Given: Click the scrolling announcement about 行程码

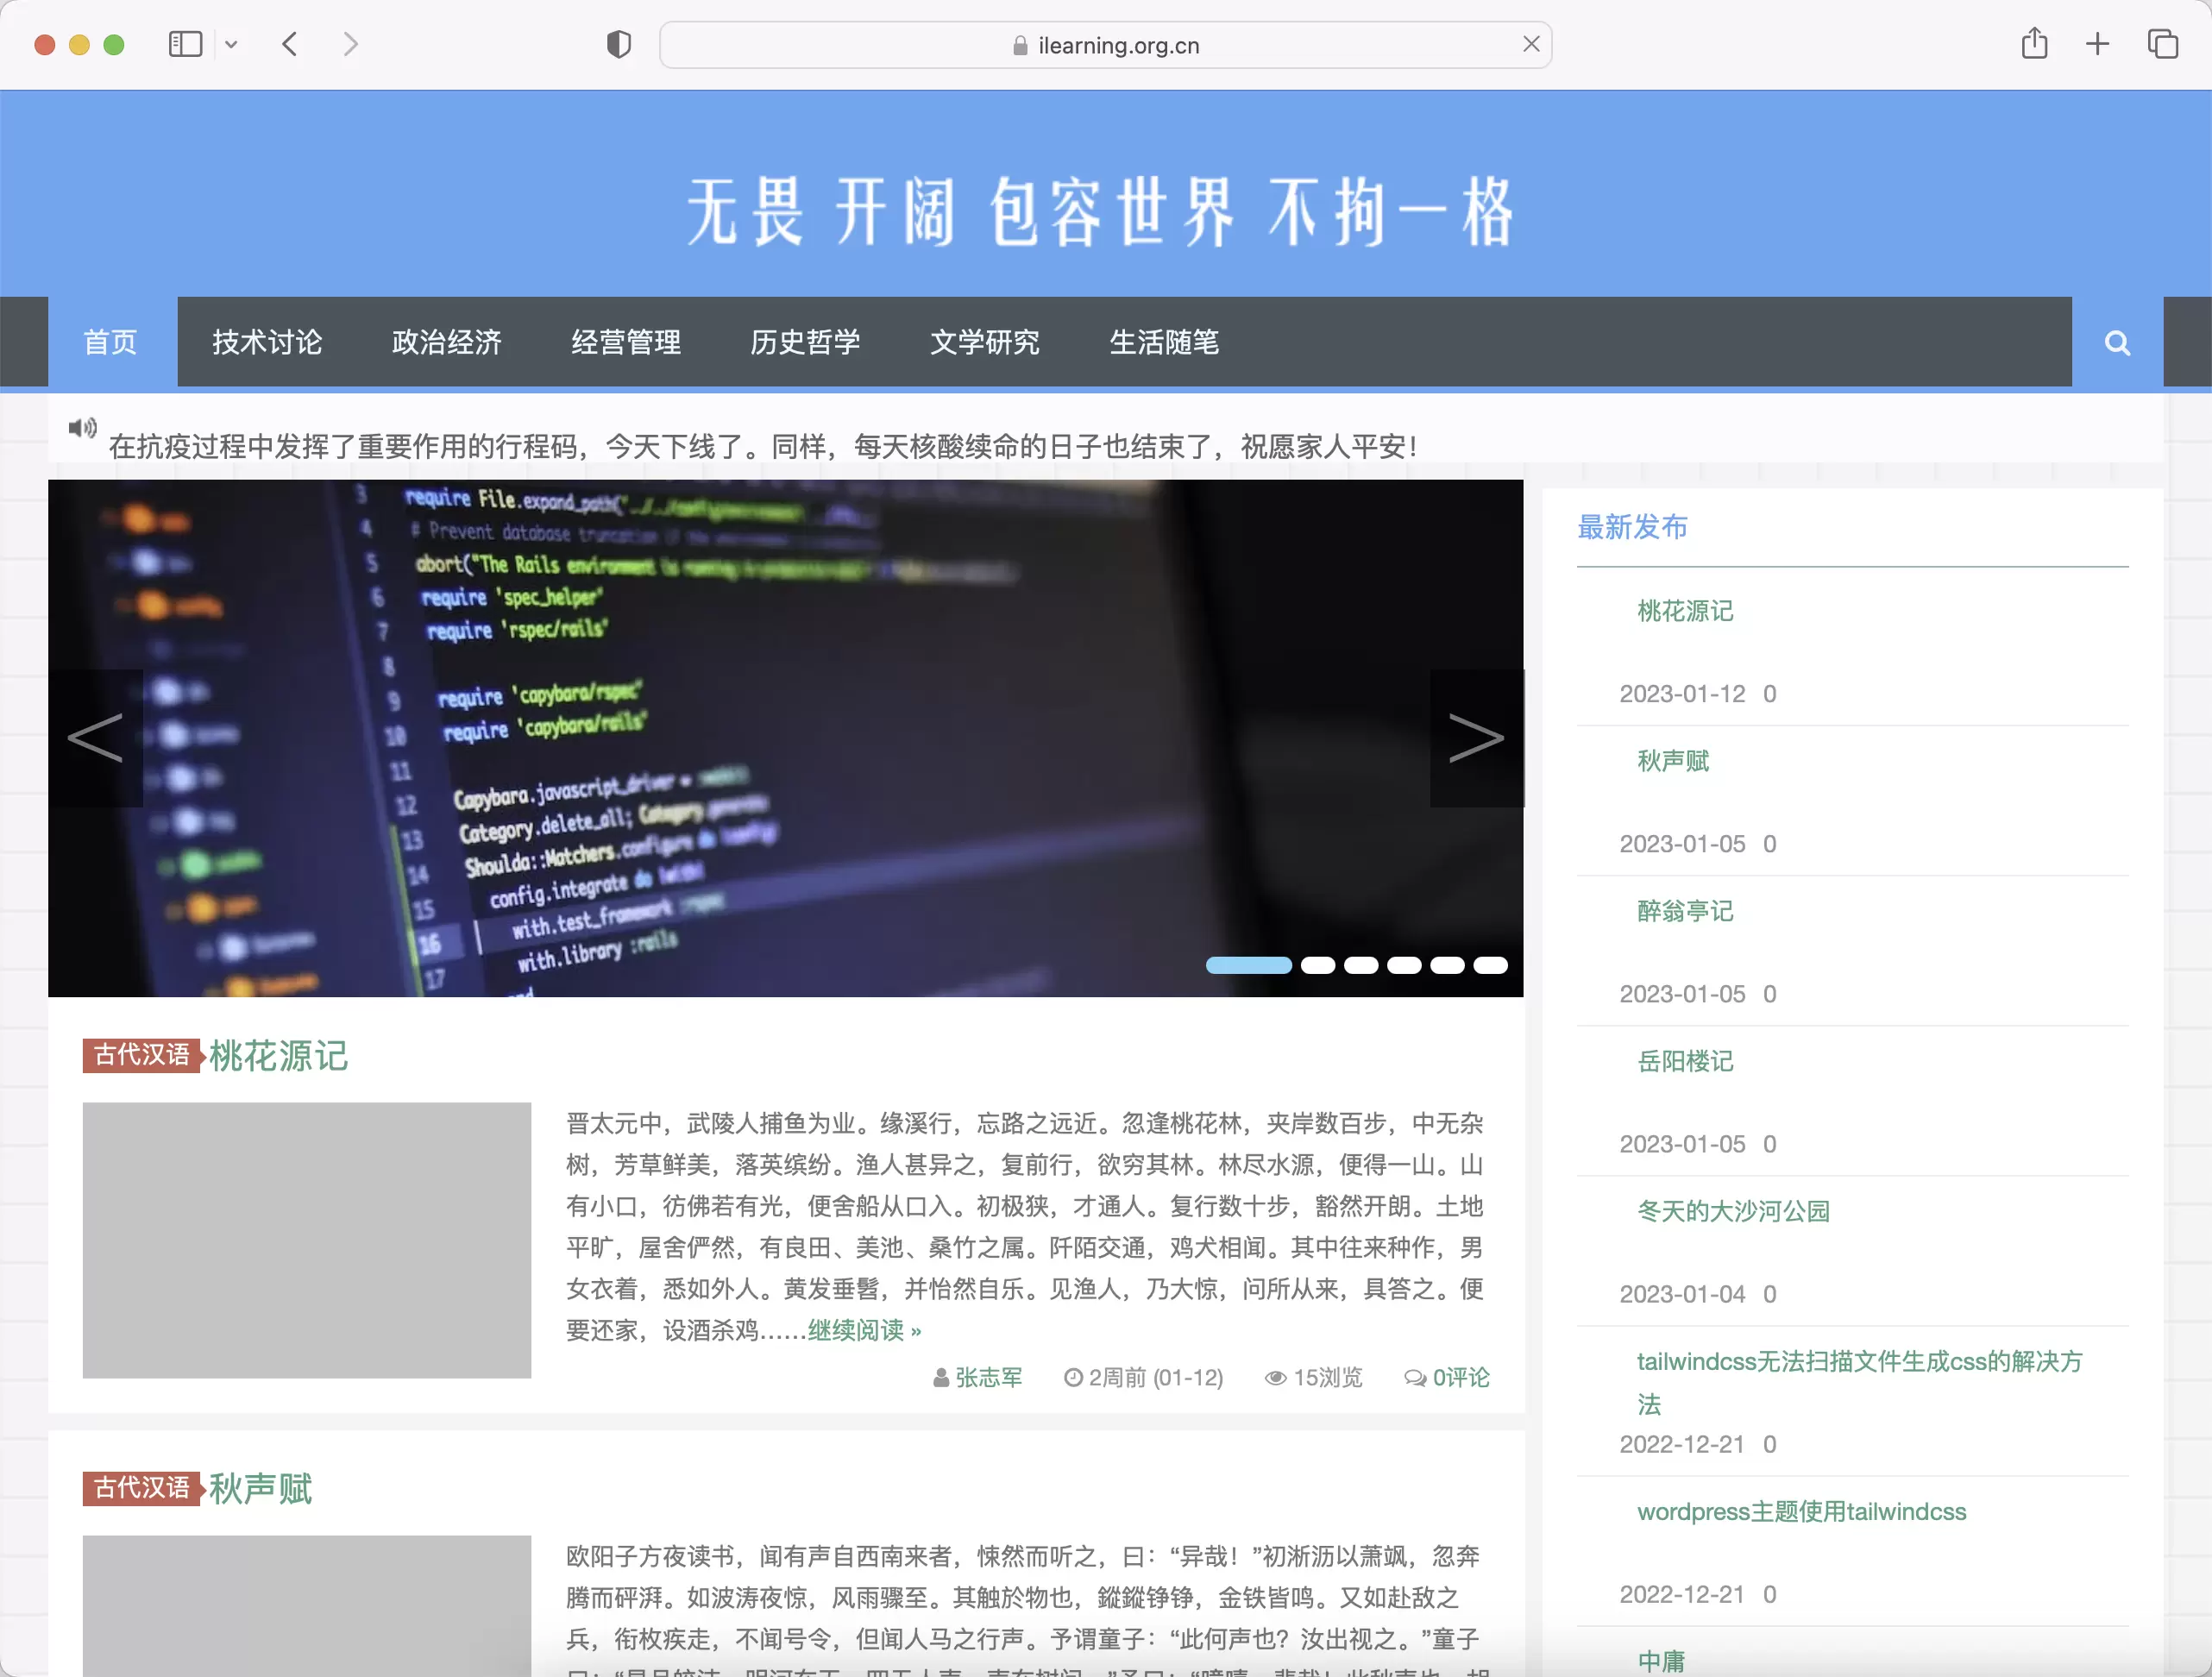Looking at the screenshot, I should click(x=763, y=446).
